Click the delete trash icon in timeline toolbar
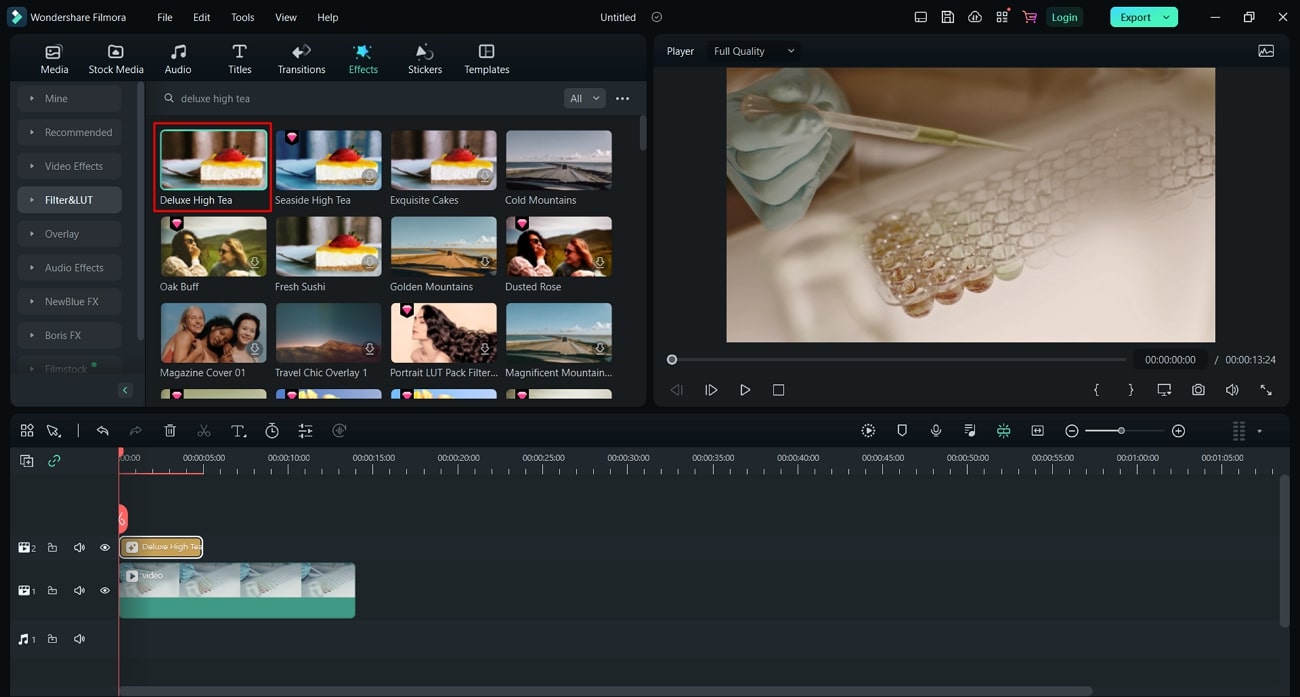 (170, 431)
